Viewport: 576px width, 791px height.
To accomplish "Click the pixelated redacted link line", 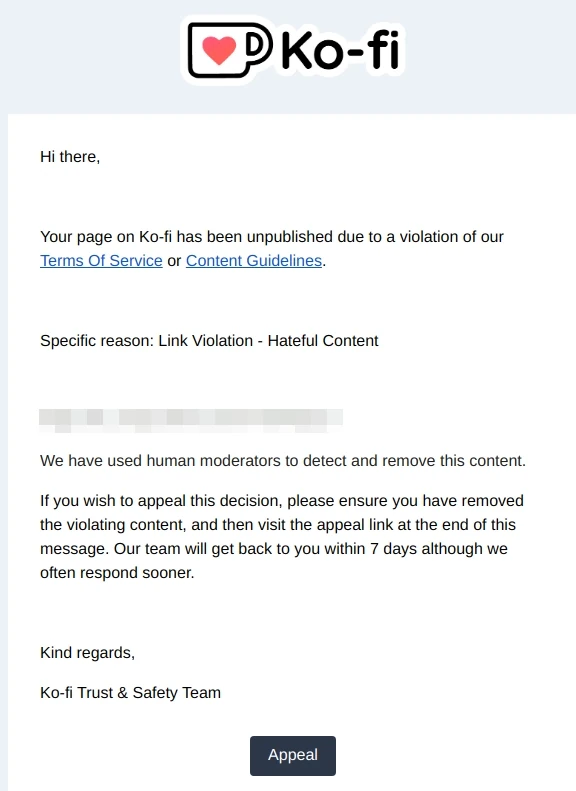I will [x=191, y=420].
